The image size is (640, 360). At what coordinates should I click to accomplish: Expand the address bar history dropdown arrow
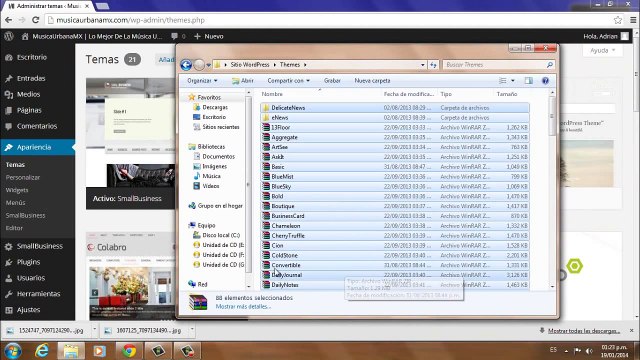pos(423,65)
